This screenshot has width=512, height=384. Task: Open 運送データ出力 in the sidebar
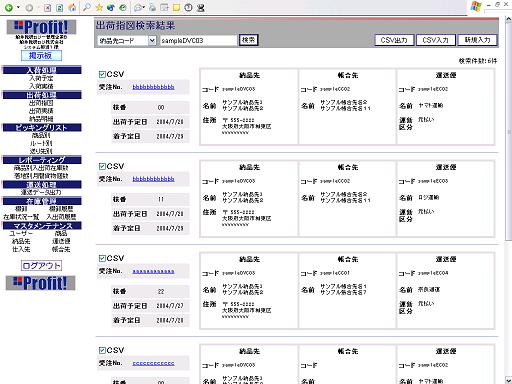pyautogui.click(x=41, y=192)
